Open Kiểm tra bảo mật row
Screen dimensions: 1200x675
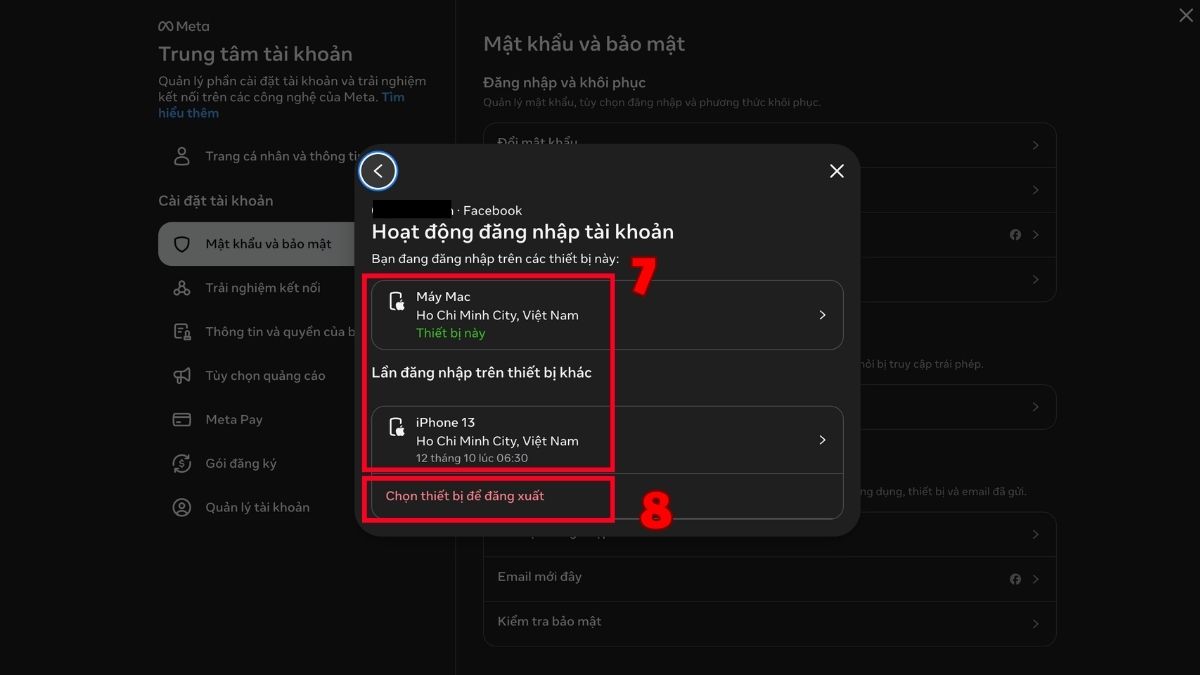770,623
